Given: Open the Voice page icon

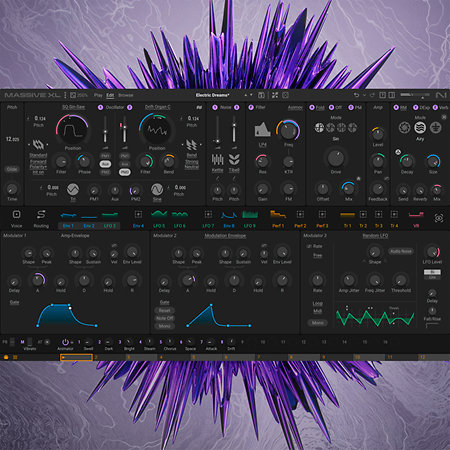Looking at the screenshot, I should (16, 215).
